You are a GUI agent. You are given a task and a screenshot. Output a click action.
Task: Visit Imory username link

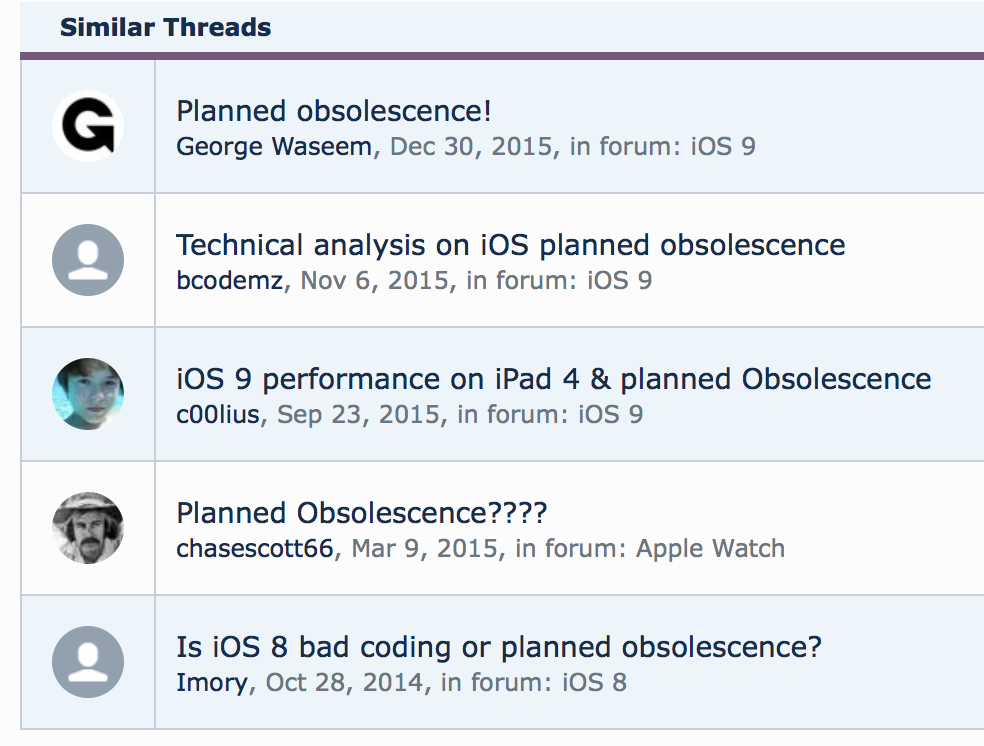click(x=212, y=683)
